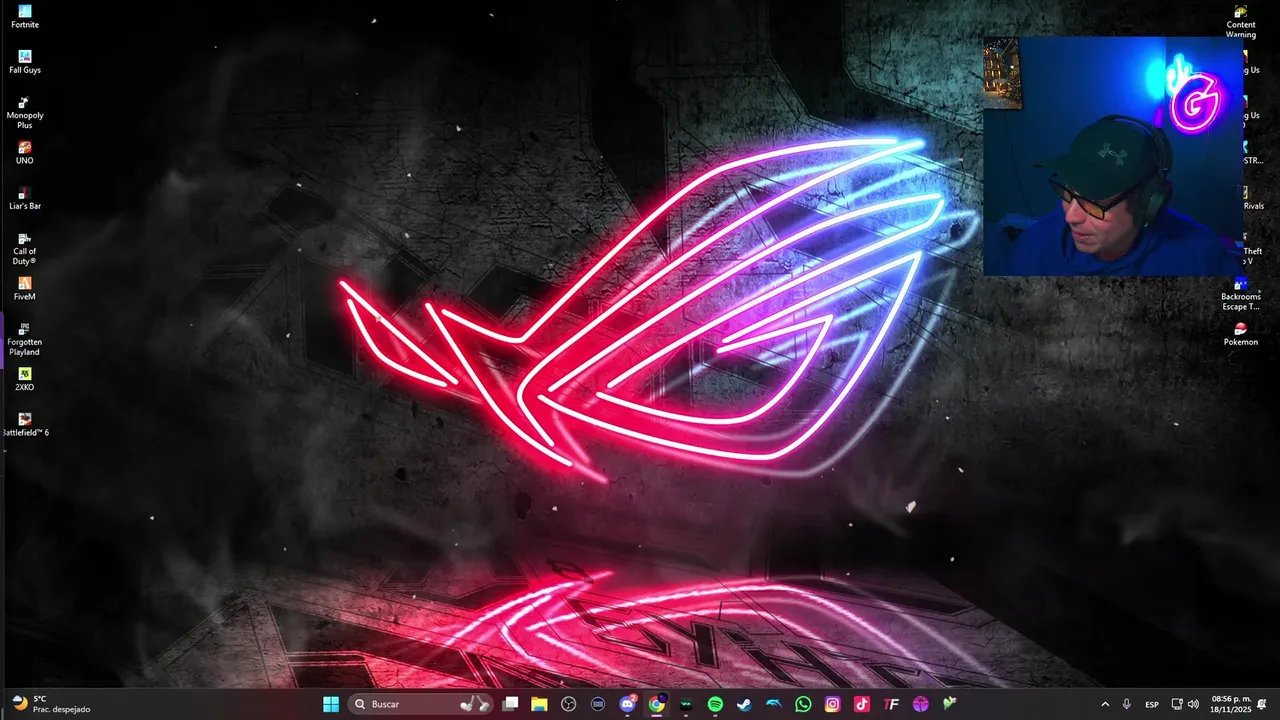Select the Content Warning desktop icon
The image size is (1280, 720).
pos(1241,22)
